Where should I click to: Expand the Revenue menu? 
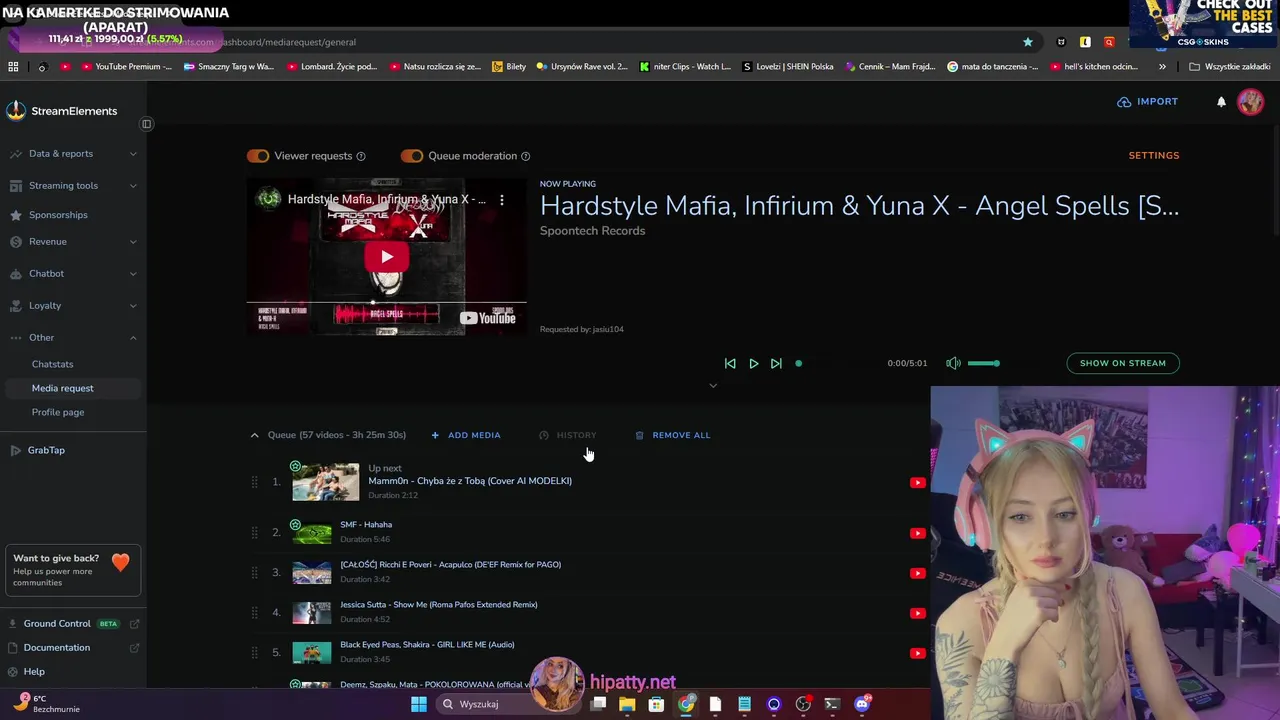(x=133, y=242)
